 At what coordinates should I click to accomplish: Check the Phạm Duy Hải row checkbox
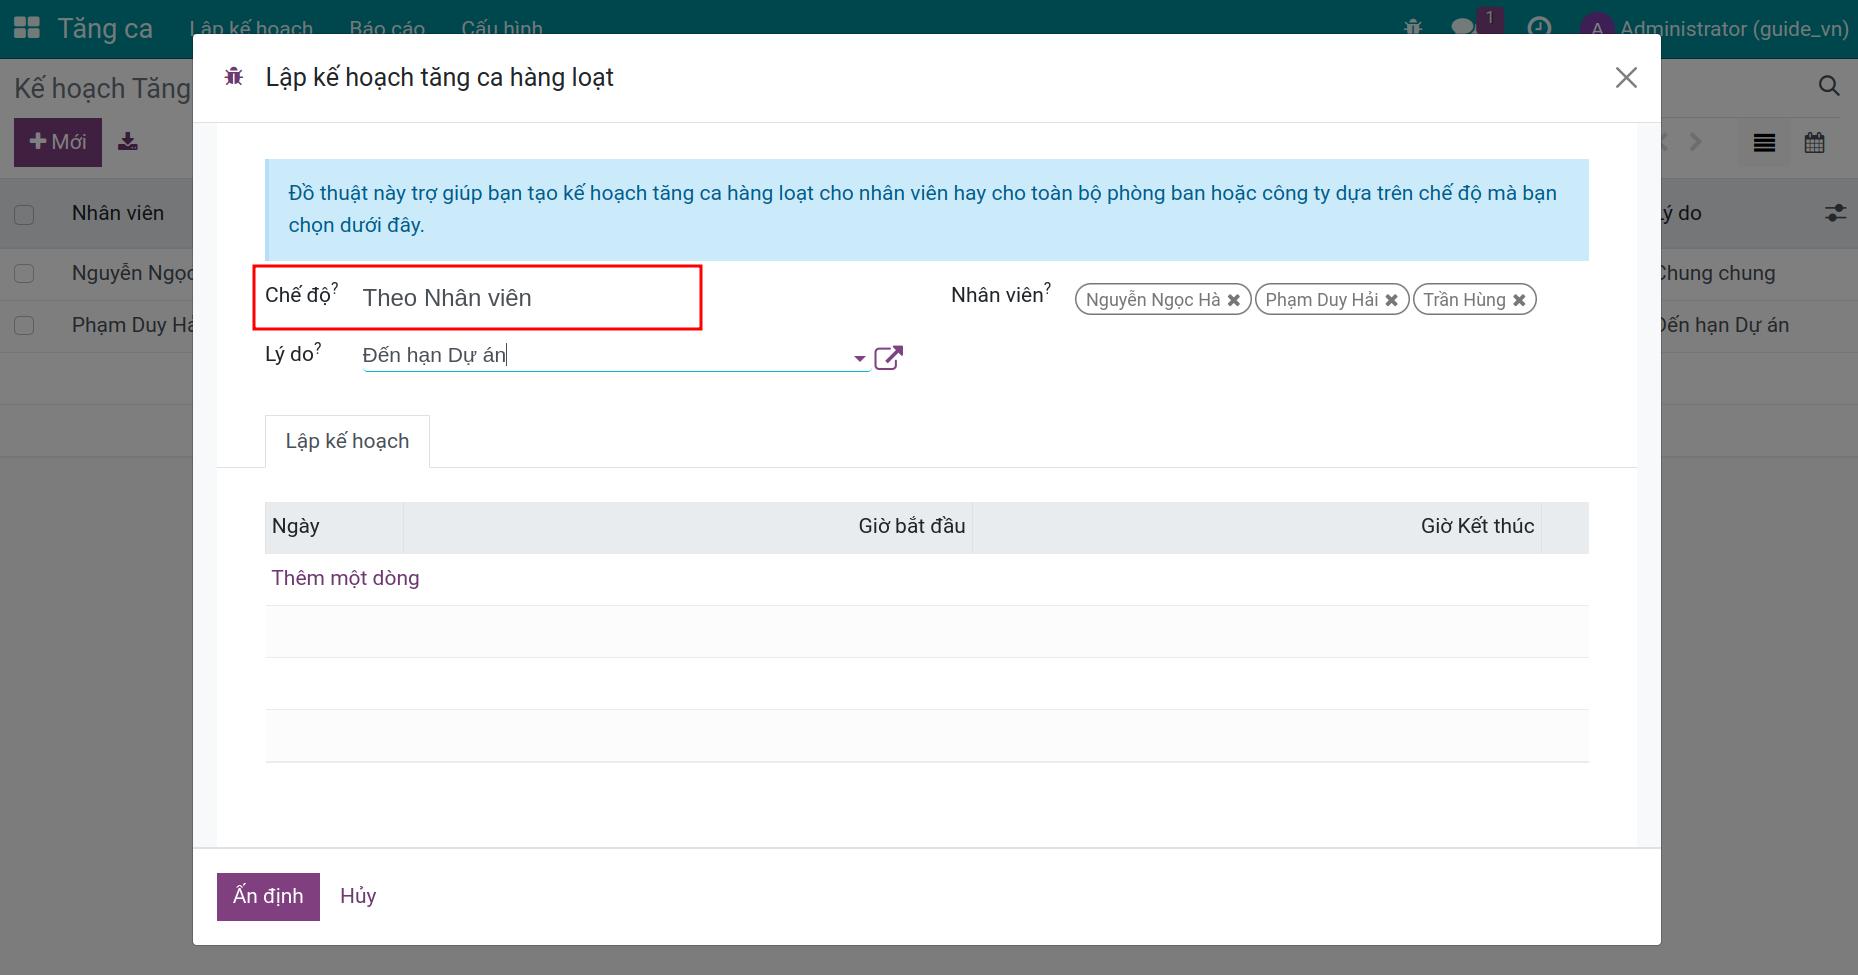[24, 326]
